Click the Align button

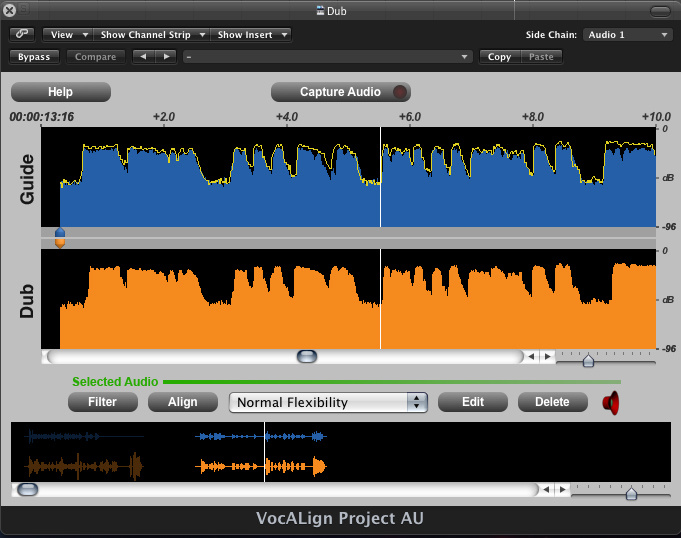pos(182,402)
